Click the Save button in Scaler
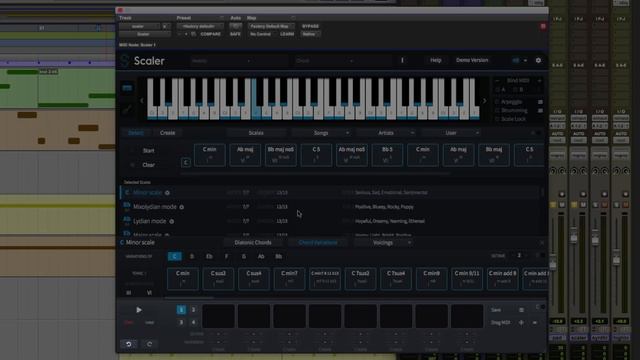This screenshot has width=640, height=360. (x=496, y=310)
